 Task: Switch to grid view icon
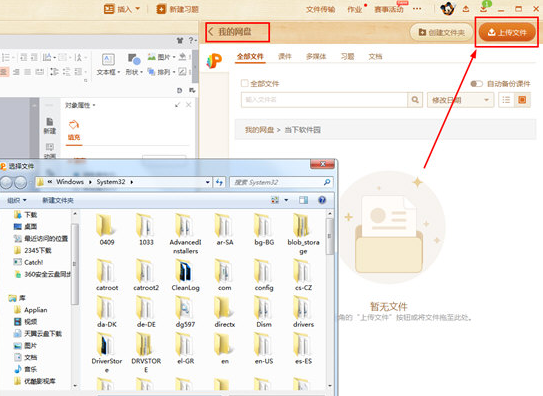522,100
